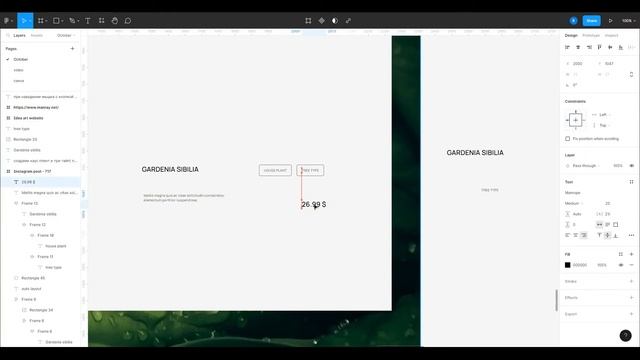
Task: Remove the fill with minus icon
Action: point(631,265)
